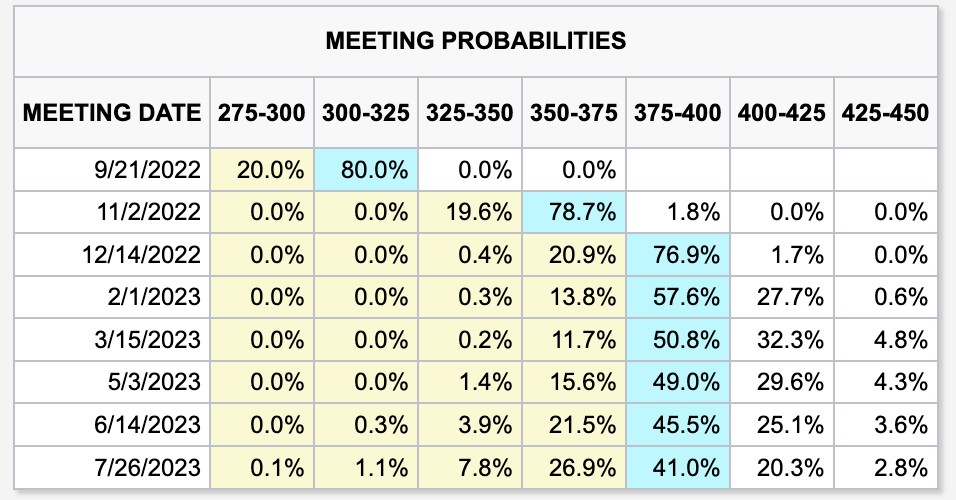Click the 275-300 column header
The image size is (956, 500).
(262, 112)
